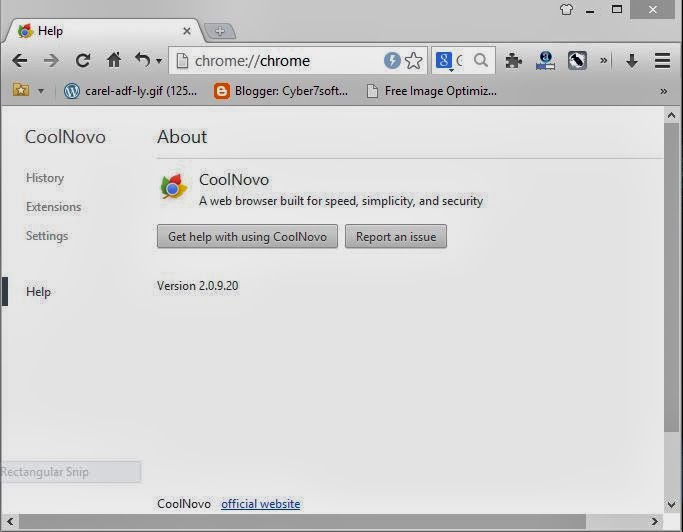Open the downloads arrow icon
Viewport: 683px width, 532px height.
point(632,61)
